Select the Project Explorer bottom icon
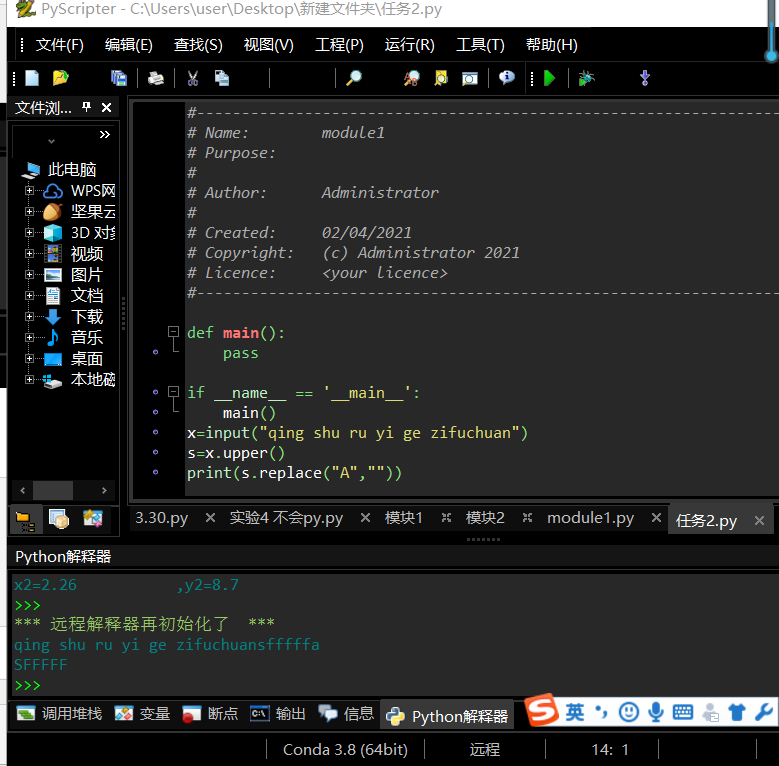Viewport: 779px width, 766px height. tap(59, 520)
